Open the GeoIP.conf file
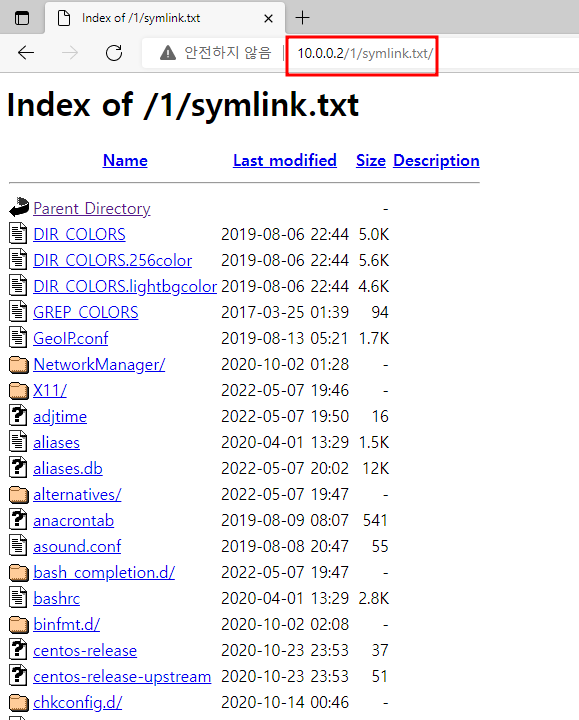 click(x=71, y=338)
